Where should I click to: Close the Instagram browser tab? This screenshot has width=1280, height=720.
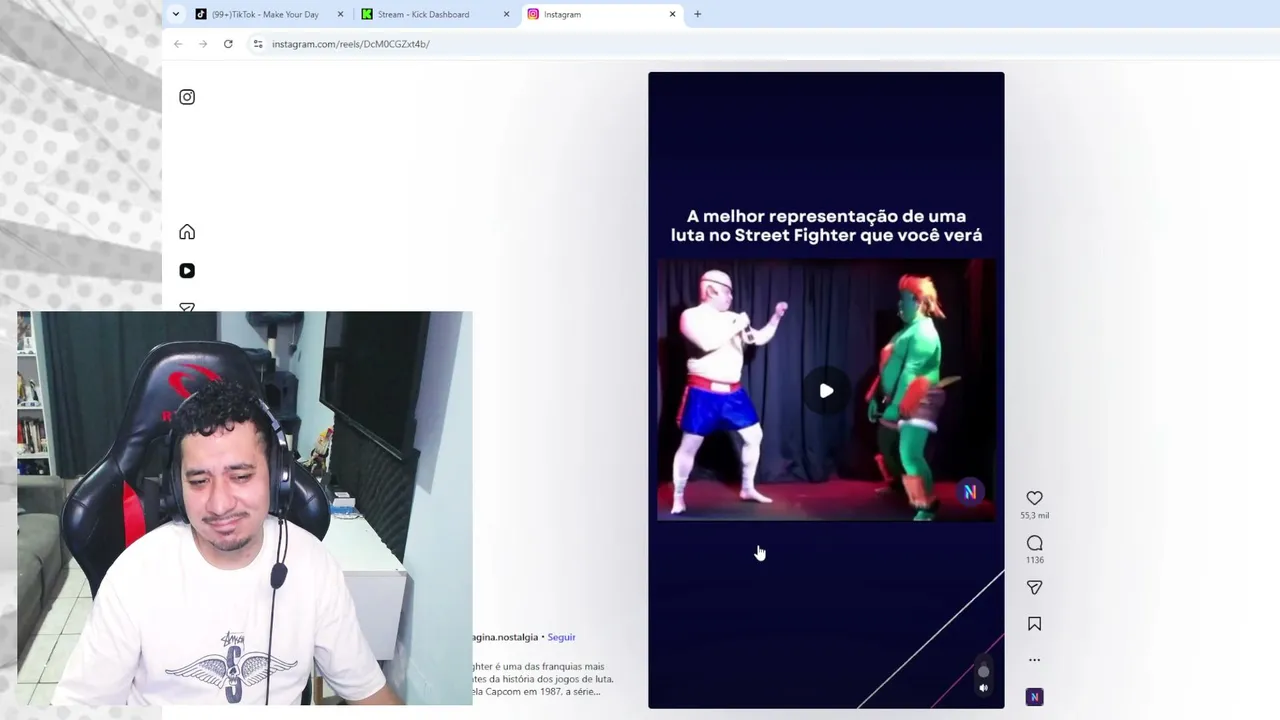click(672, 14)
